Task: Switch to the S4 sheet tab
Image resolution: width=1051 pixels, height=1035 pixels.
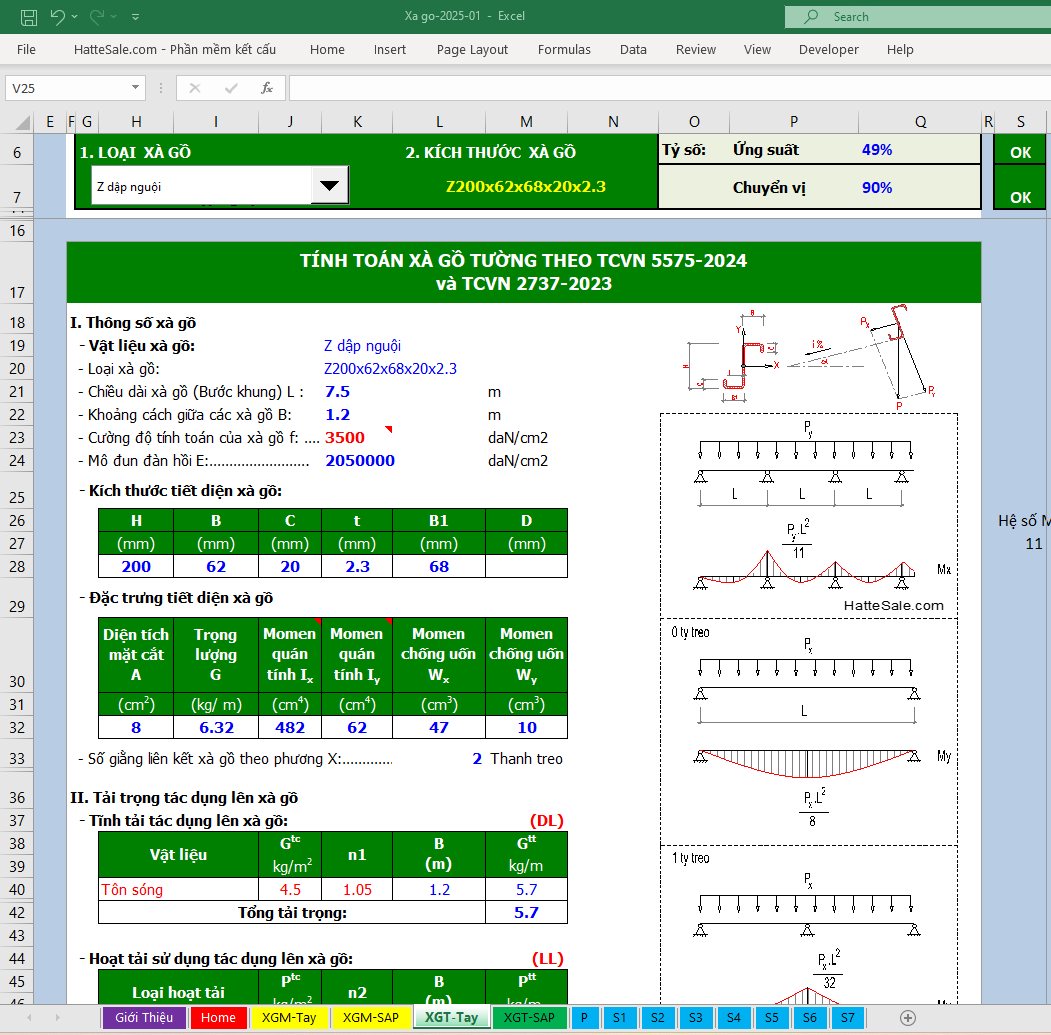Action: [733, 1018]
